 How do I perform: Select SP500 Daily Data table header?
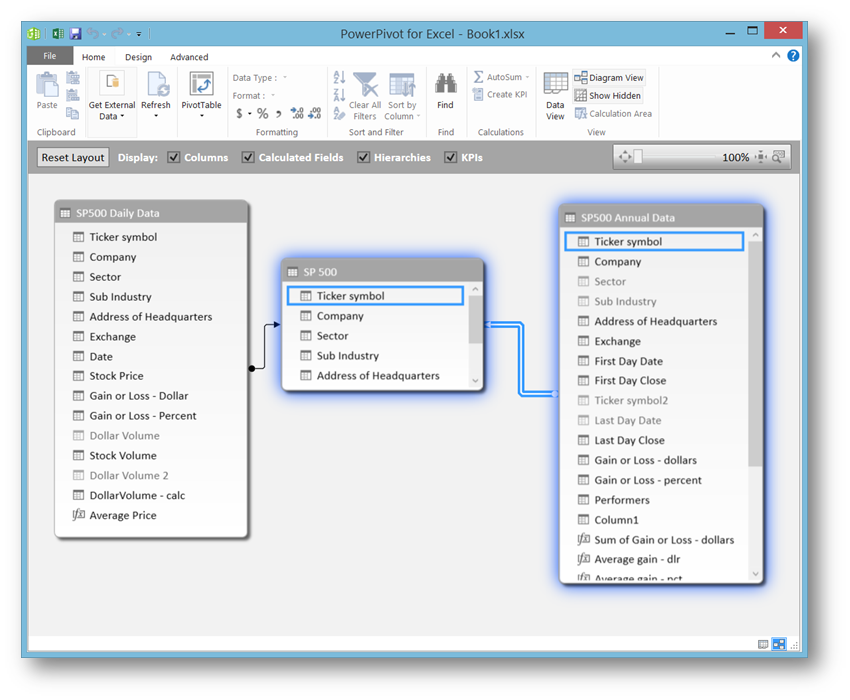151,213
